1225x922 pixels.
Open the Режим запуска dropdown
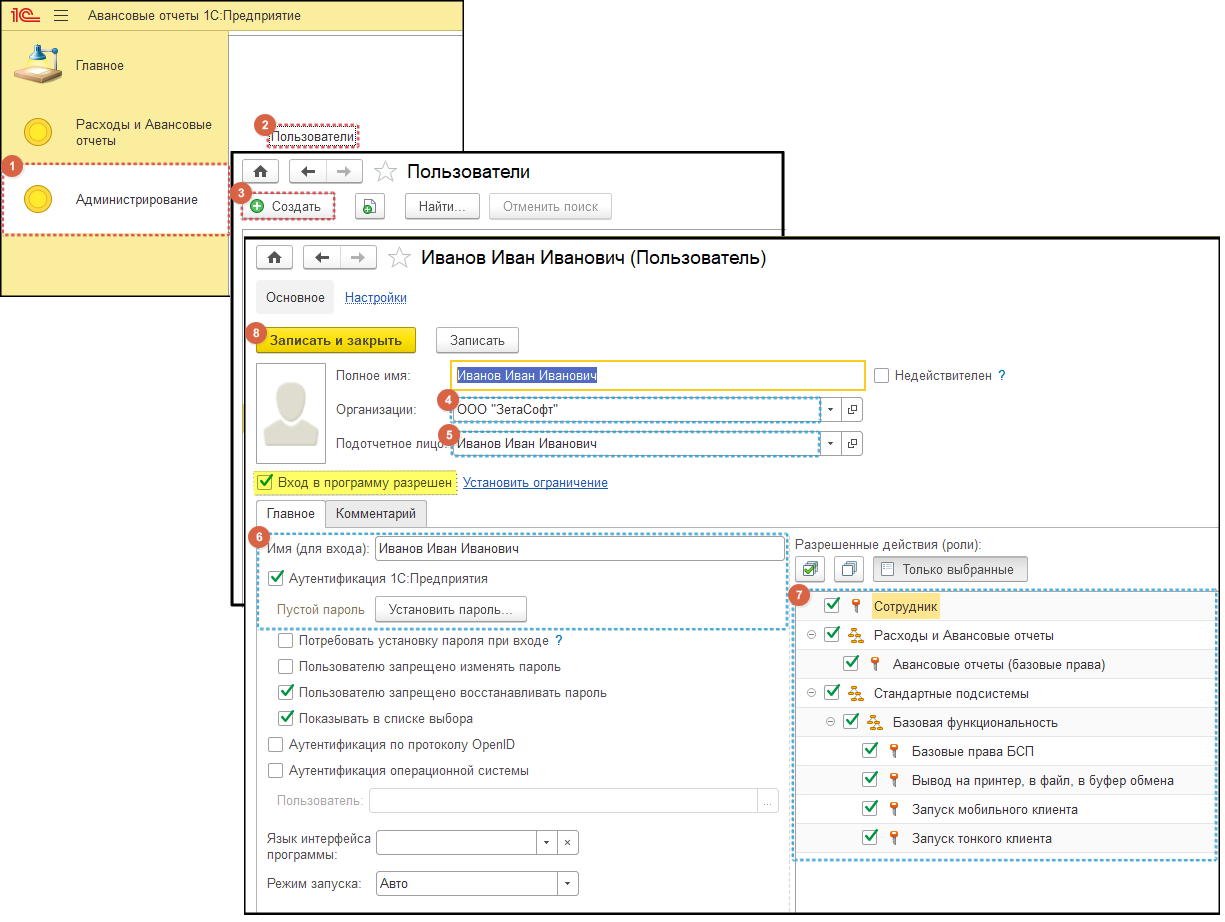pos(568,884)
